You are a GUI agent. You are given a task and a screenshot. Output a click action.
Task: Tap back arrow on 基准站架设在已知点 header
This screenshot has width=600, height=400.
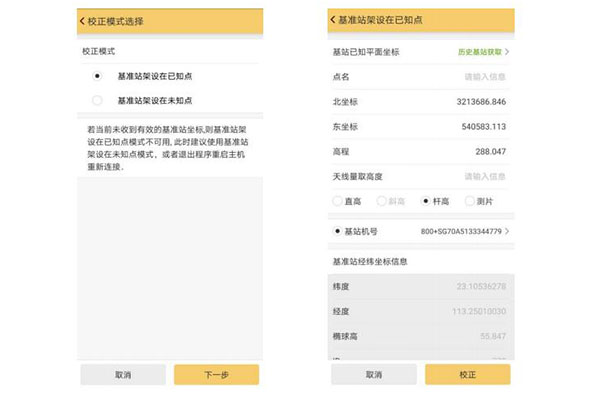[x=333, y=20]
